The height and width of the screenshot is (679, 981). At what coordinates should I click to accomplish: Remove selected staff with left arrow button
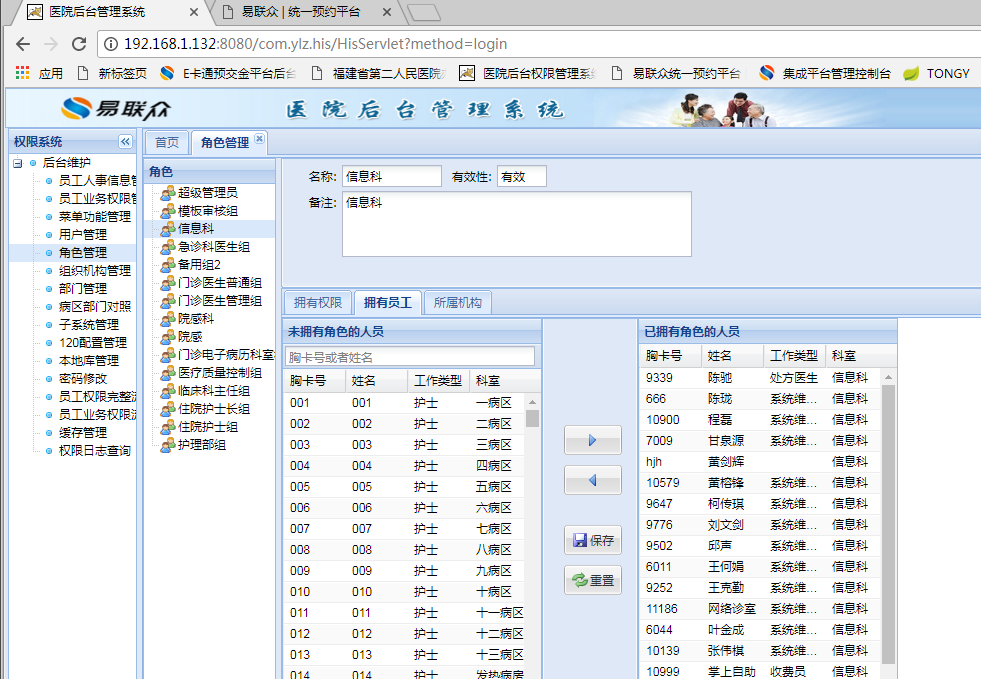(x=592, y=481)
